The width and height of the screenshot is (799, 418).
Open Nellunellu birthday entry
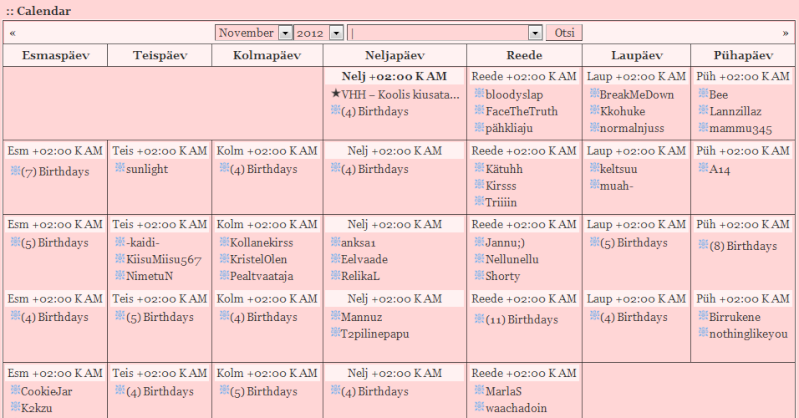coord(512,259)
